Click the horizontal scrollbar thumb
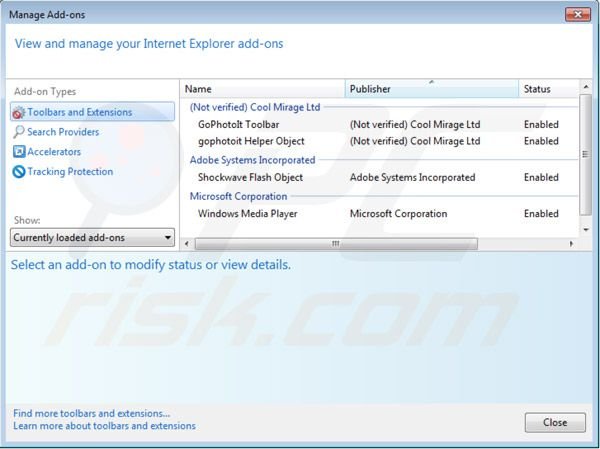 pos(336,244)
